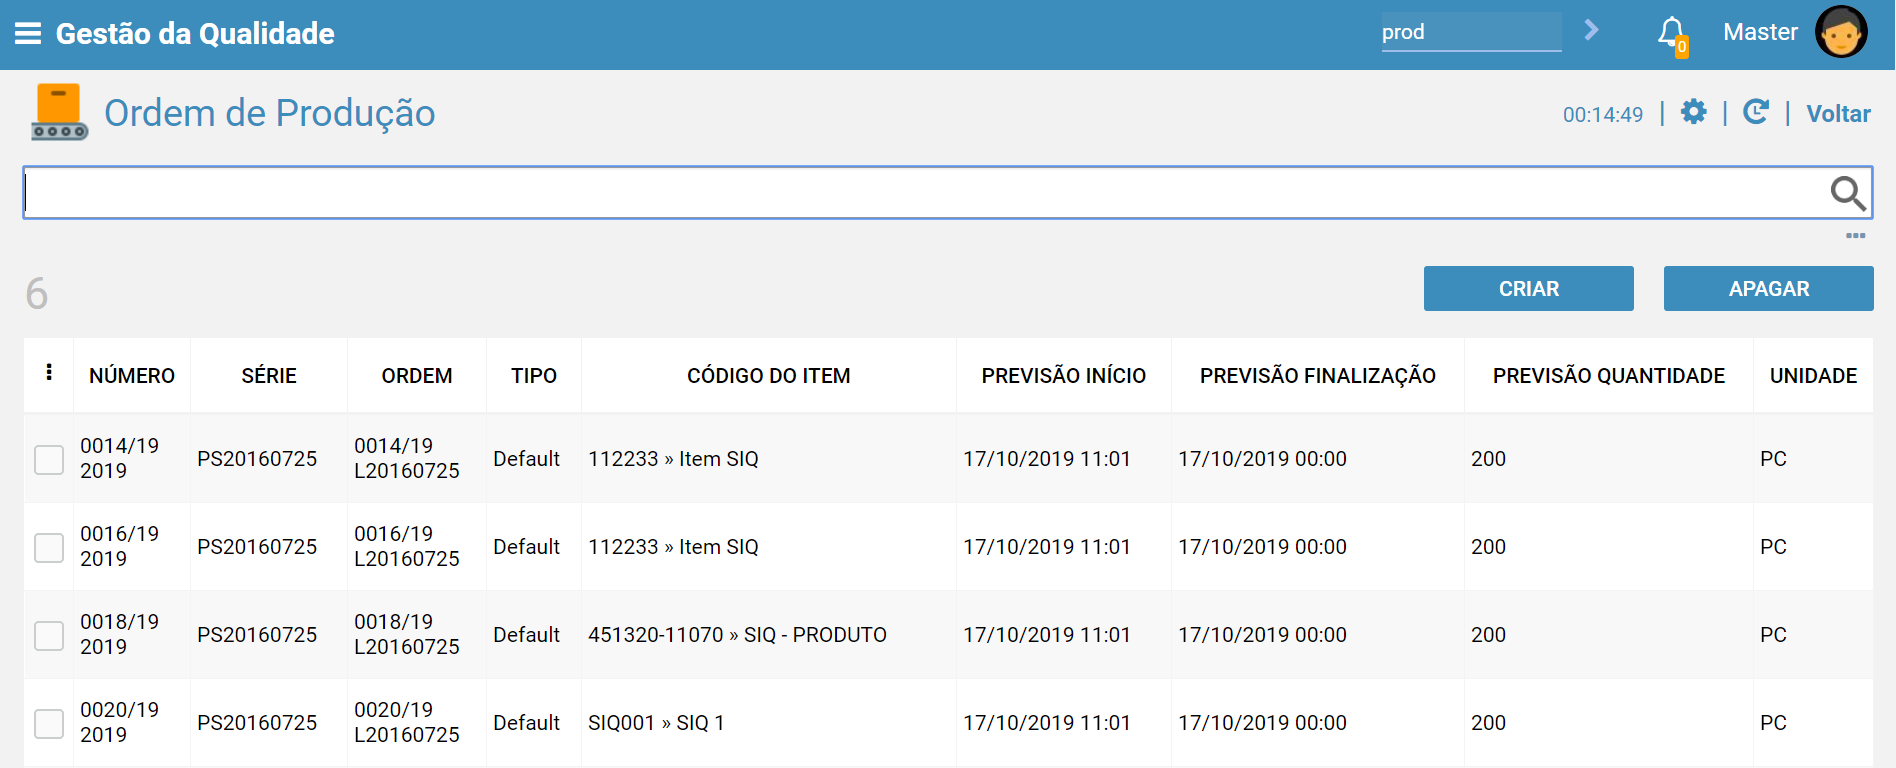The image size is (1896, 768).
Task: Click the search magnifier icon
Action: tap(1848, 192)
